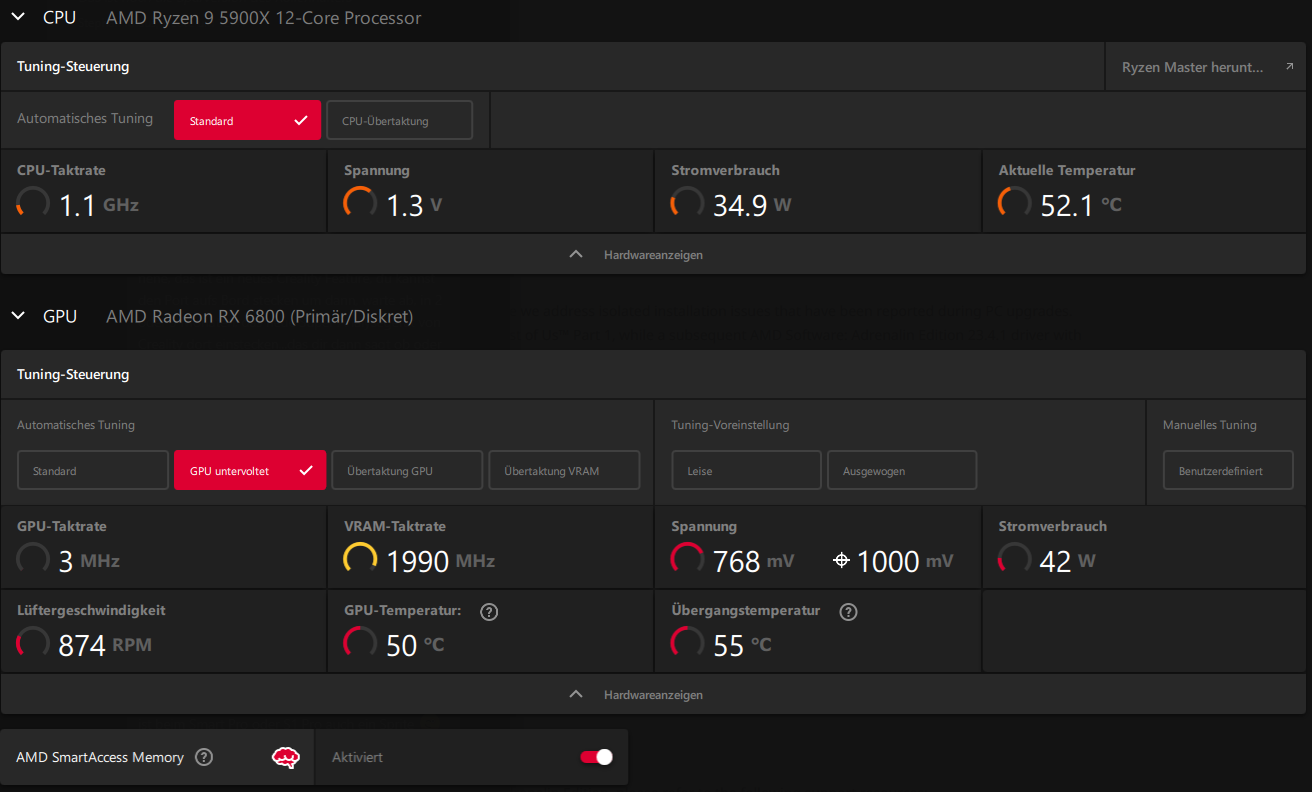
Task: Select Ausgewogen tuning preset
Action: coord(902,470)
